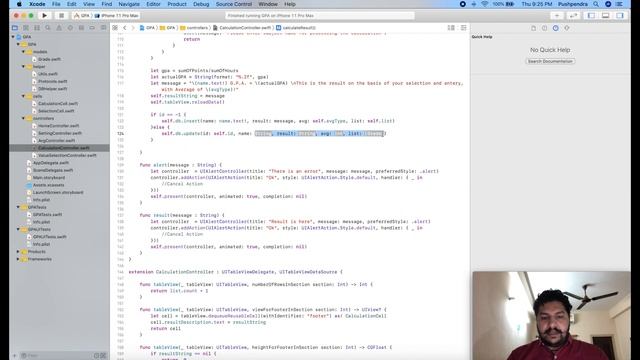Open the Source Control navigator icon
This screenshot has width=640, height=360.
pyautogui.click(x=26, y=28)
